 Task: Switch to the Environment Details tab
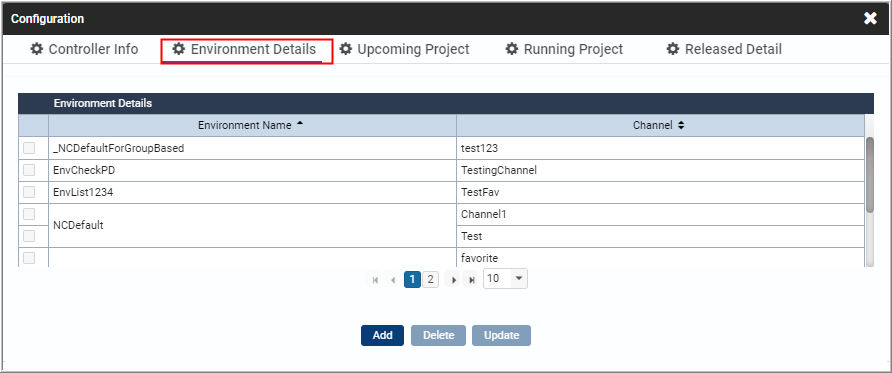point(245,49)
